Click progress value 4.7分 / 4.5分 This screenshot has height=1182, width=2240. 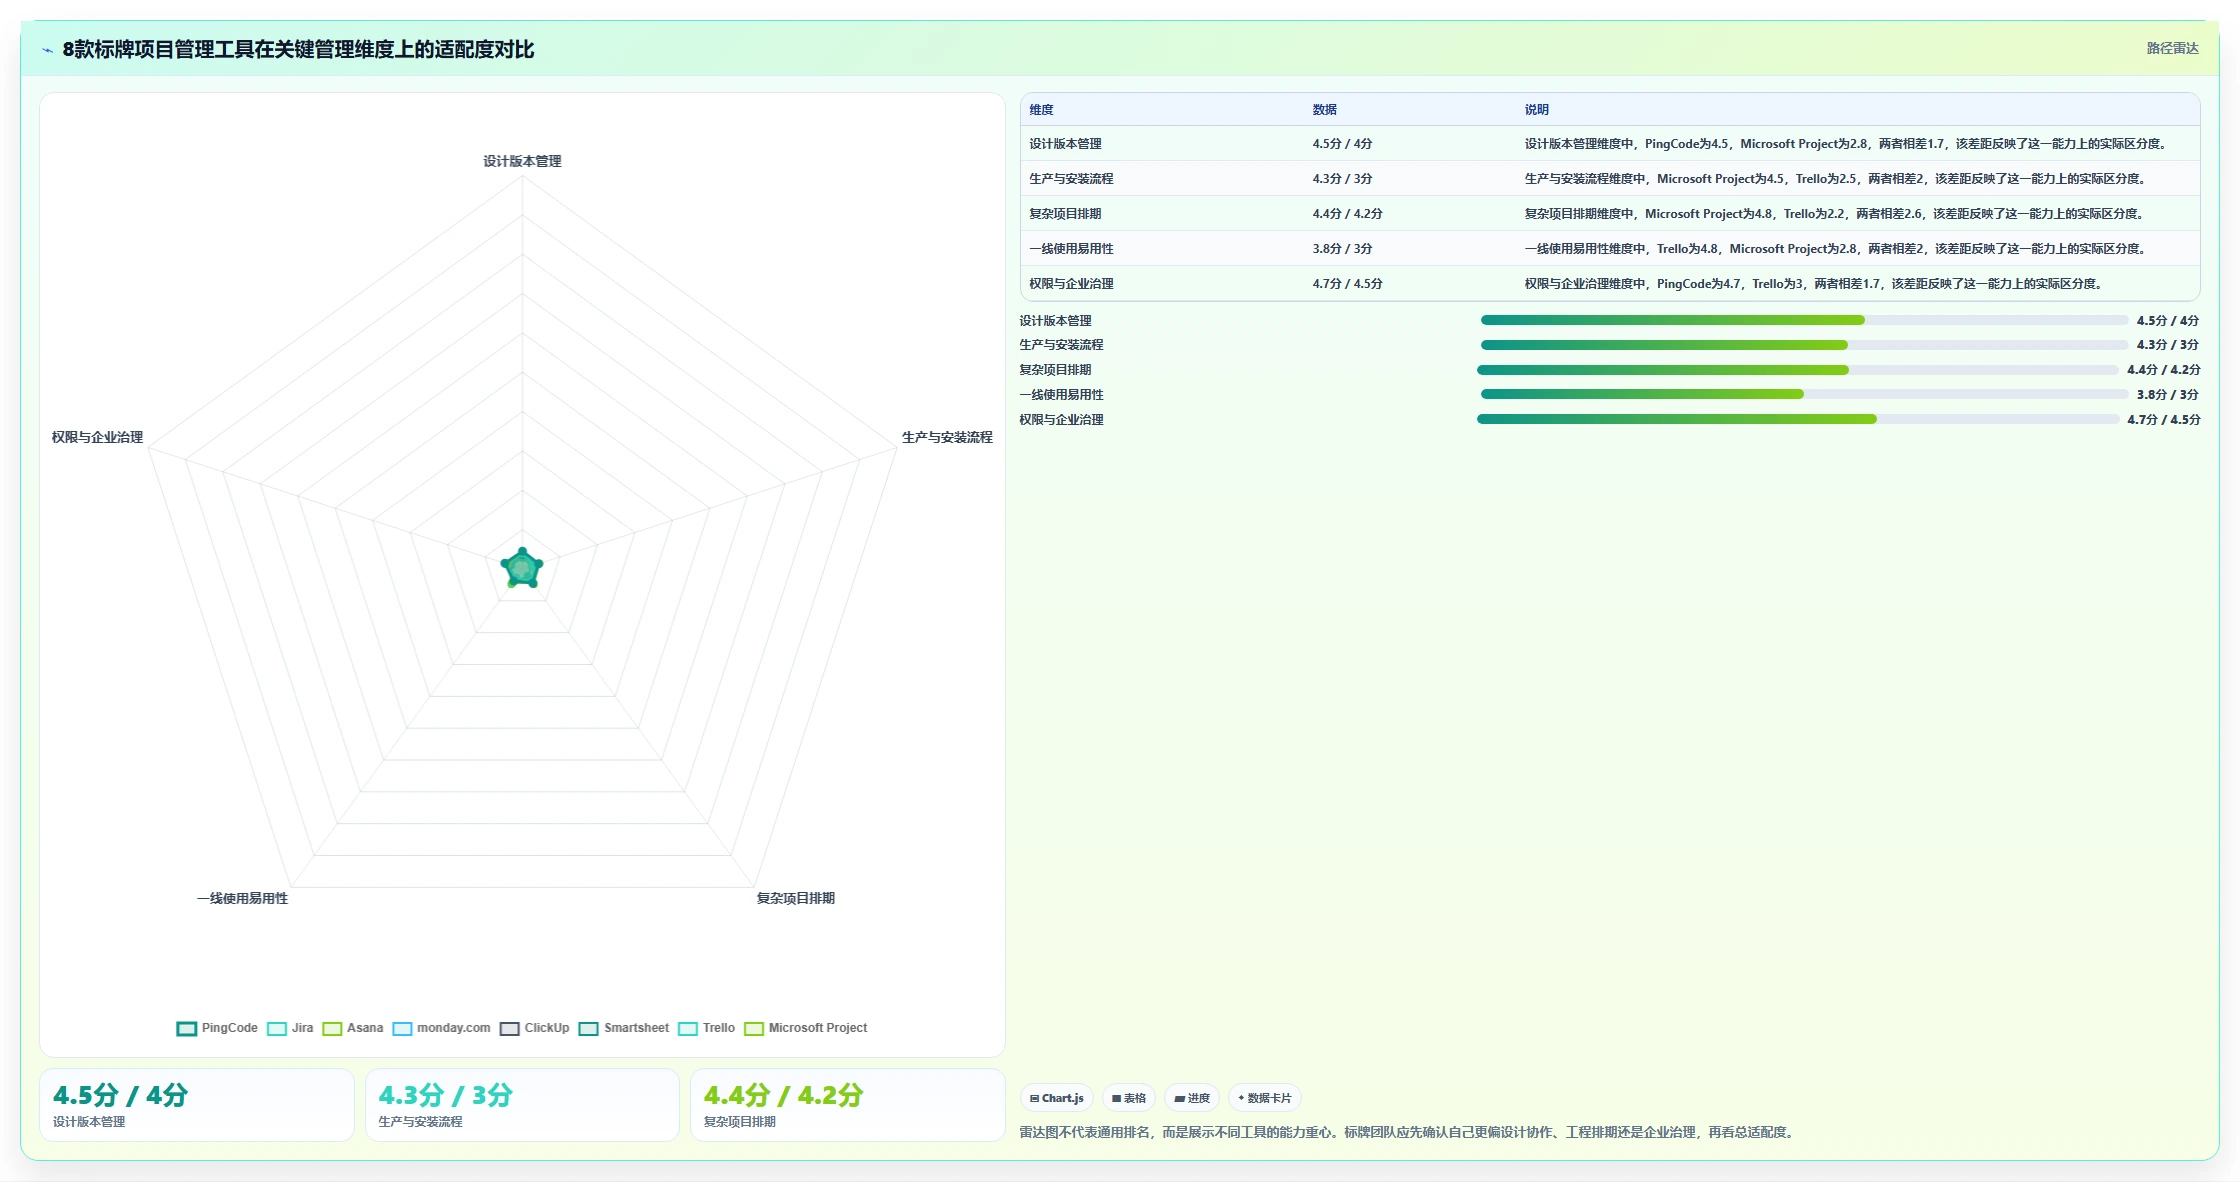[2164, 420]
